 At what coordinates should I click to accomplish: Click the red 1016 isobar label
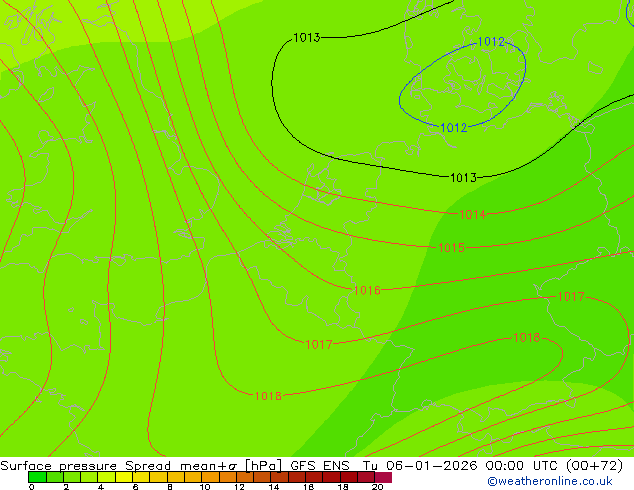[367, 290]
